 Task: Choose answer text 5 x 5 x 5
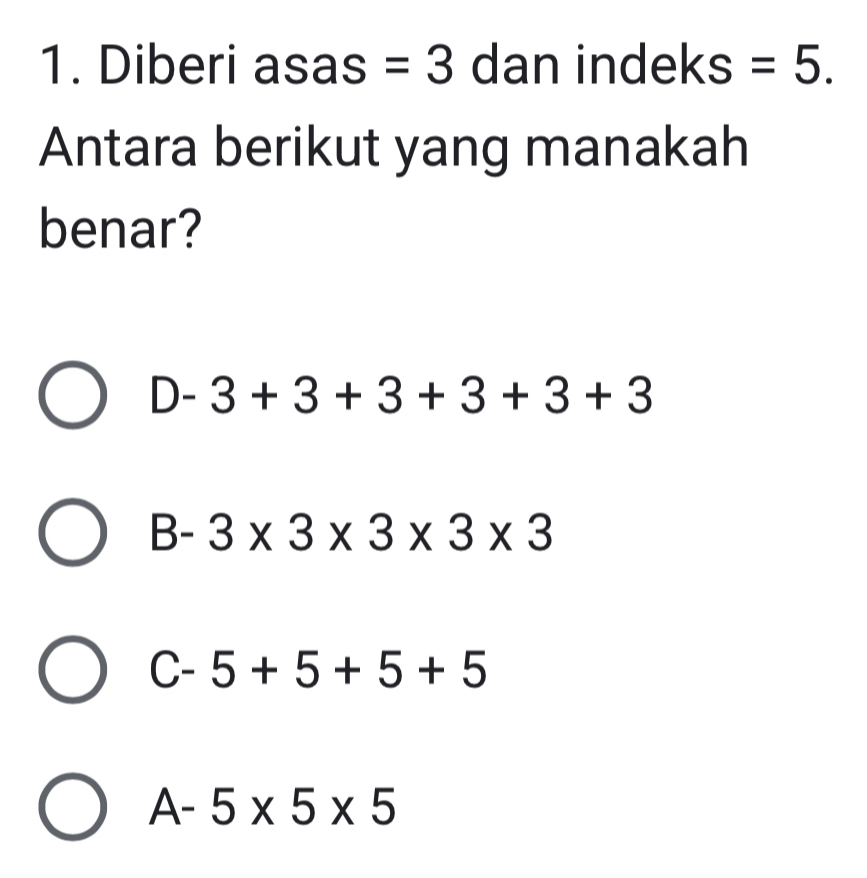click(x=302, y=807)
